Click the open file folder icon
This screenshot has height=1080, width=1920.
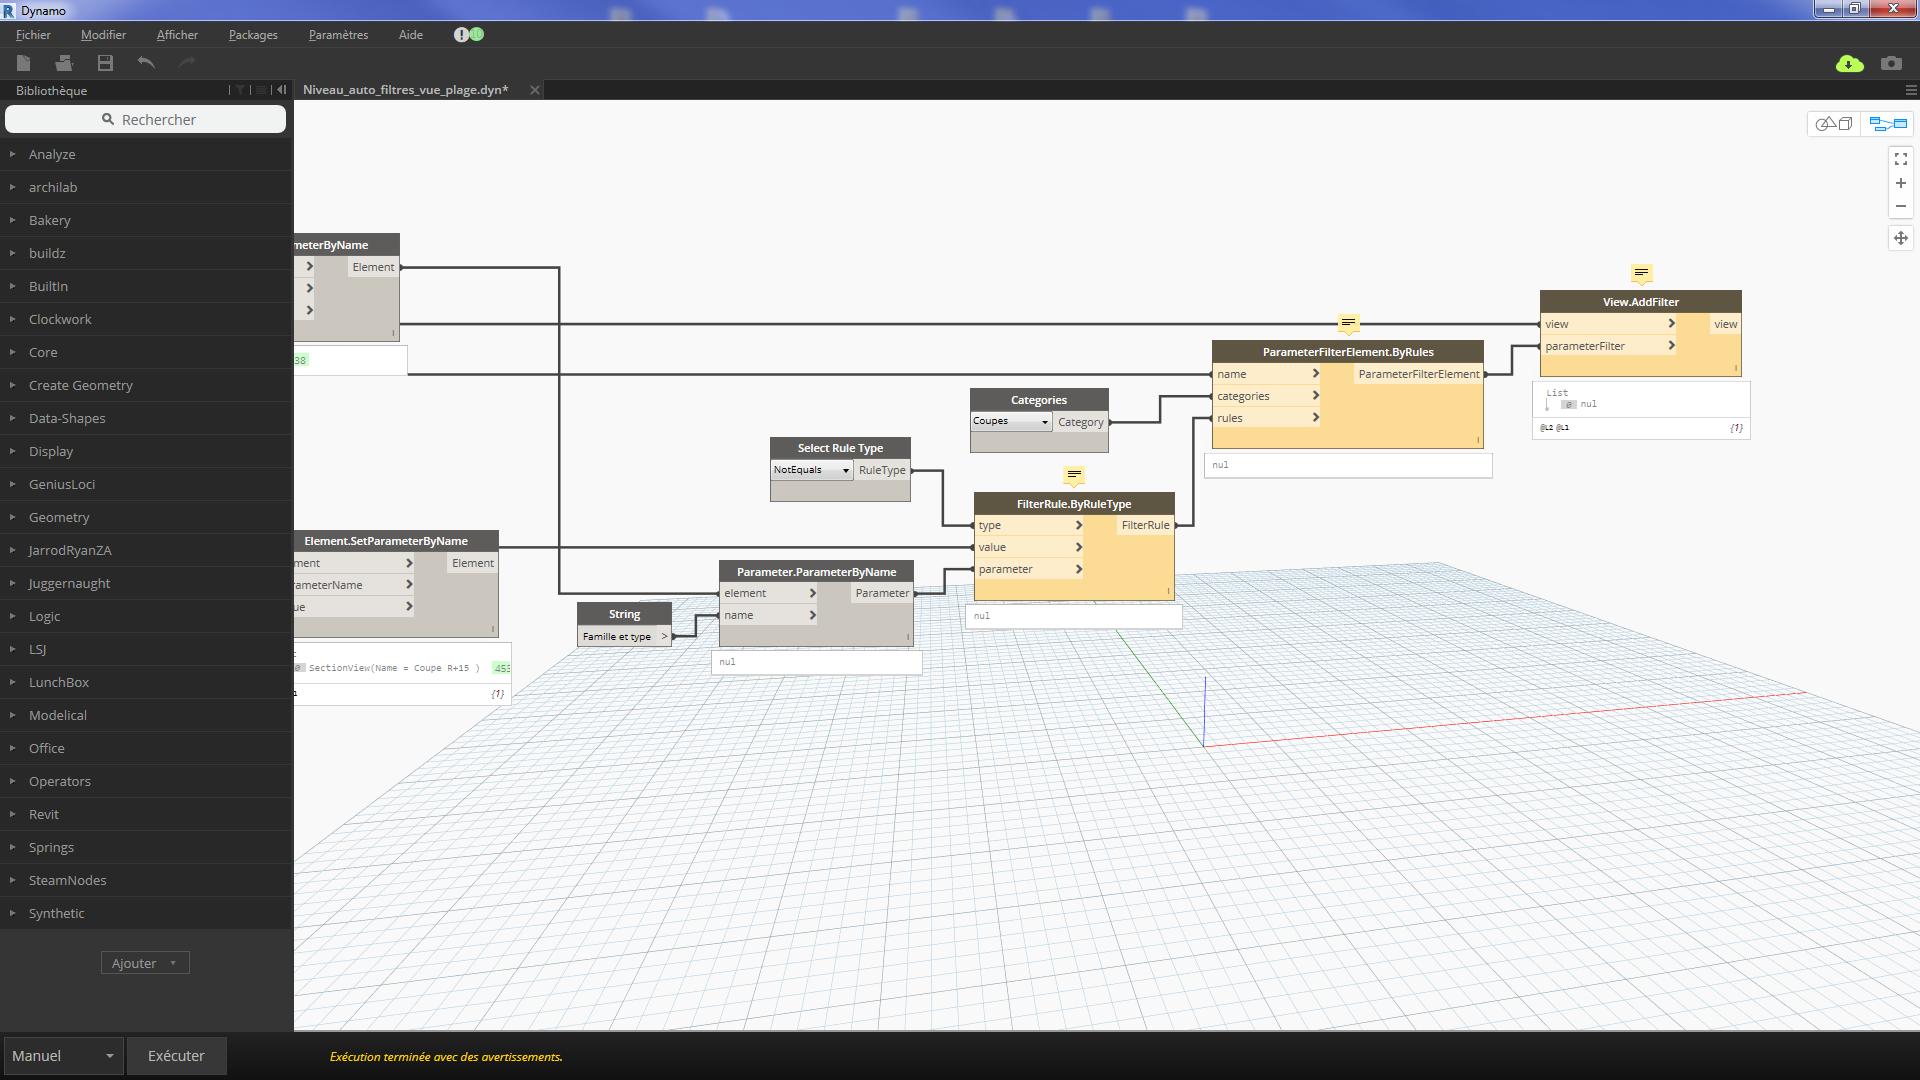point(64,63)
